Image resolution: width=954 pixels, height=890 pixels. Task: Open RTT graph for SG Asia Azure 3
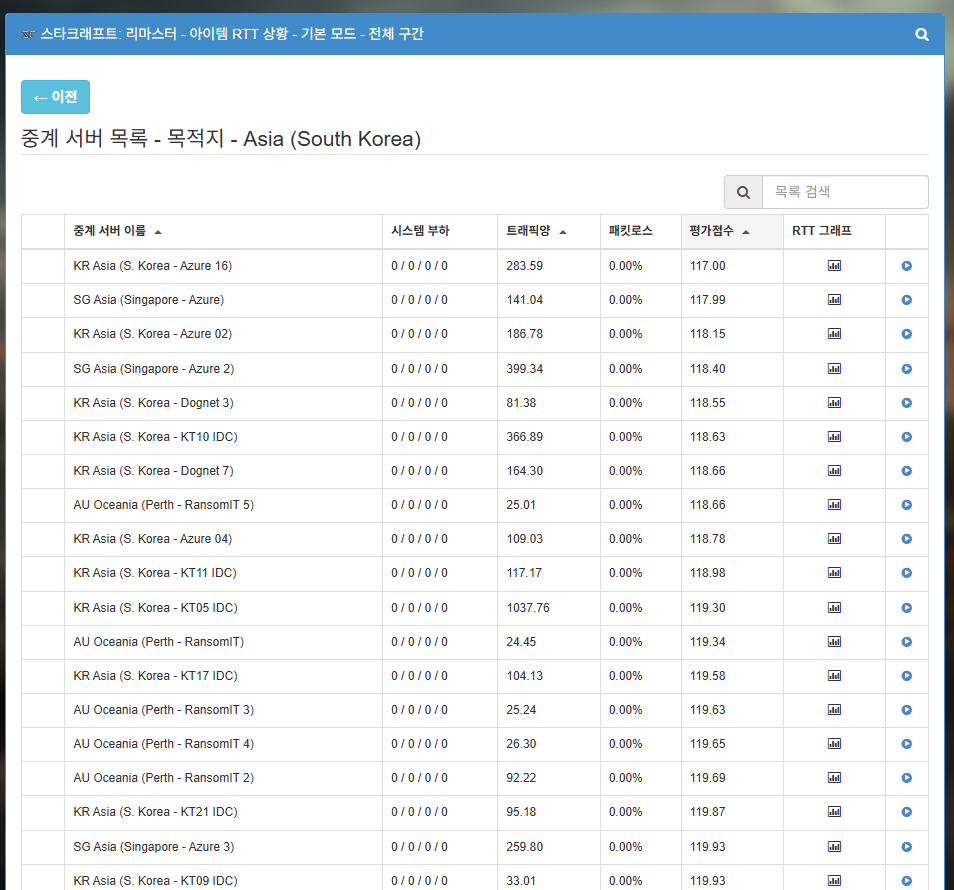pos(834,847)
